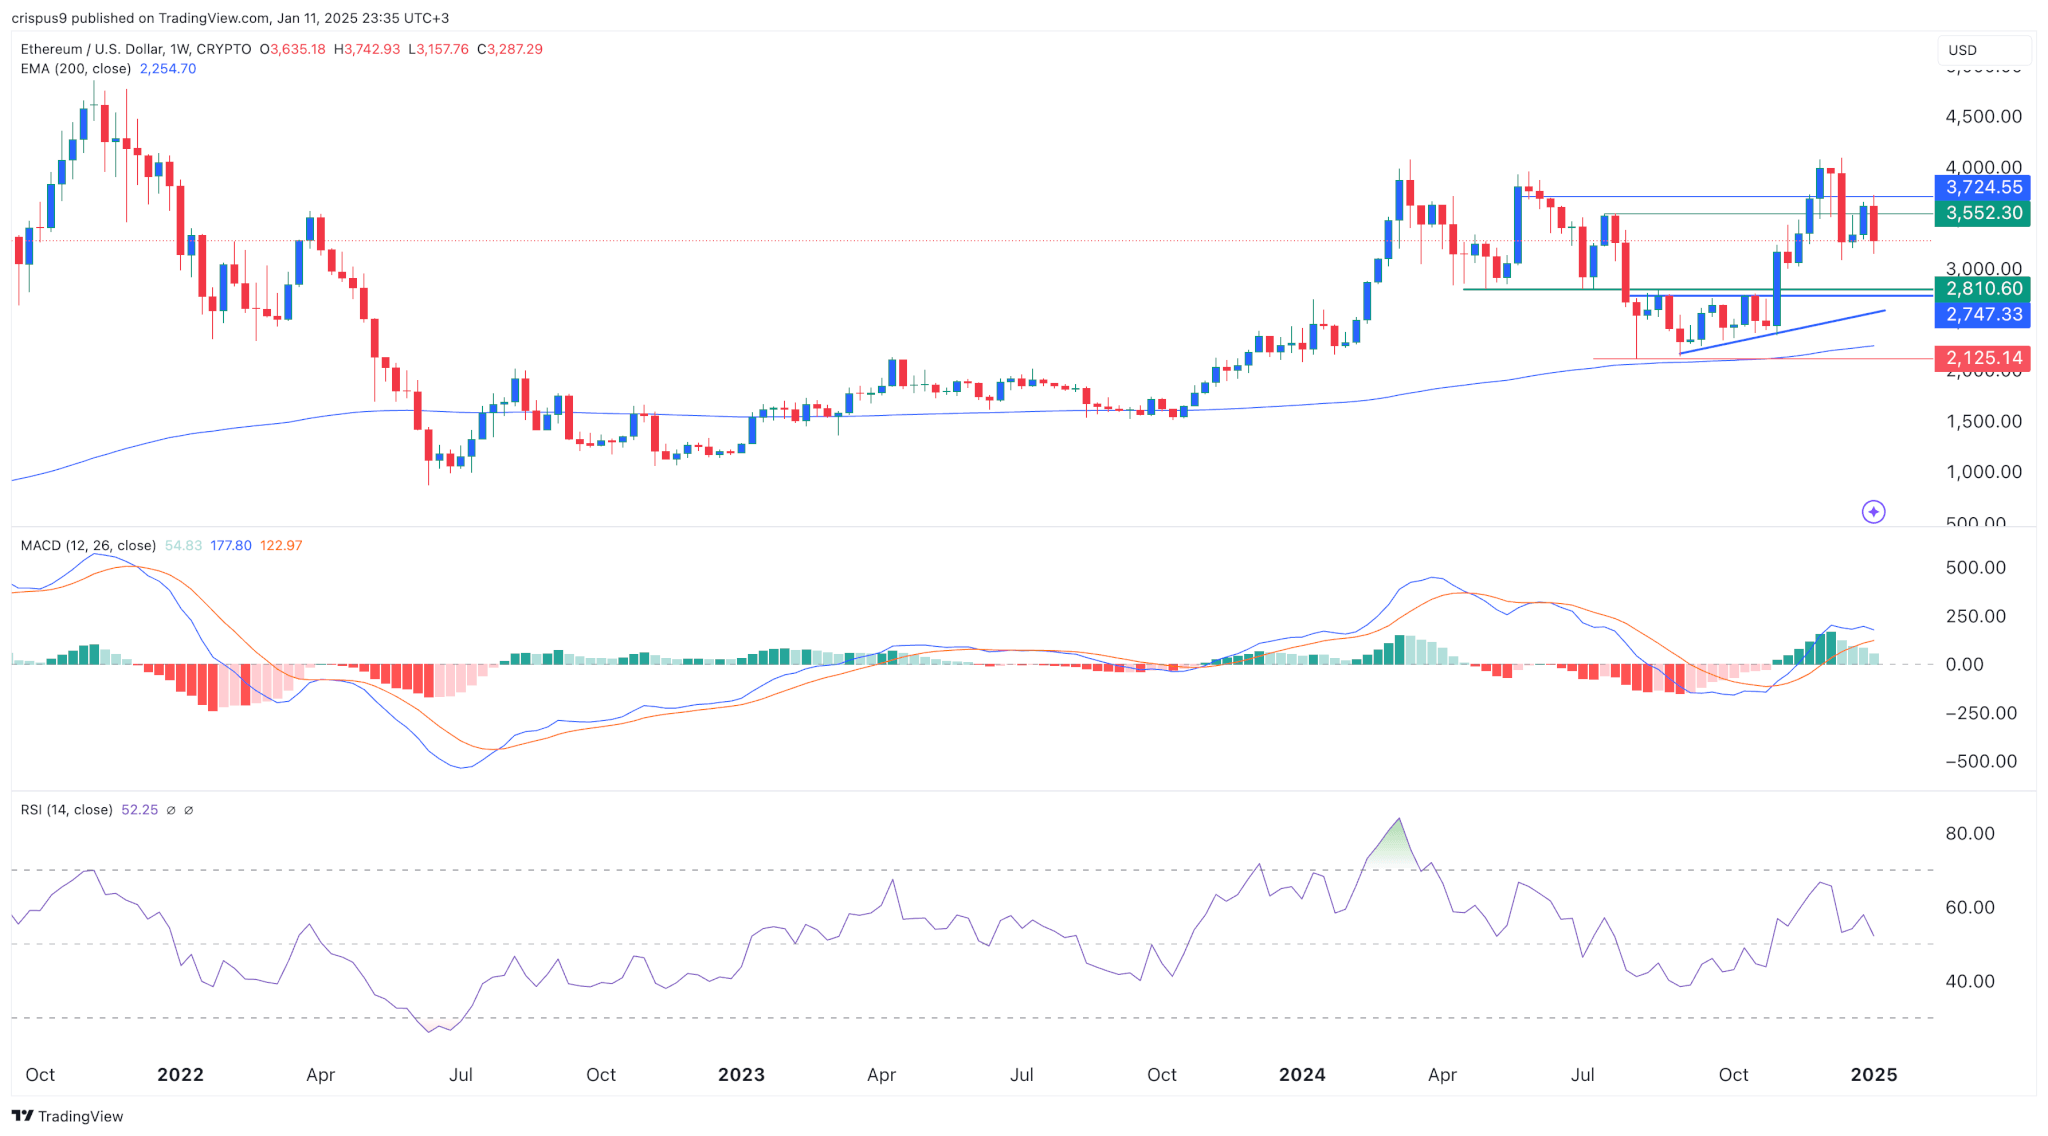Image resolution: width=2048 pixels, height=1136 pixels.
Task: Click the MACD signal value 122.97
Action: (281, 546)
